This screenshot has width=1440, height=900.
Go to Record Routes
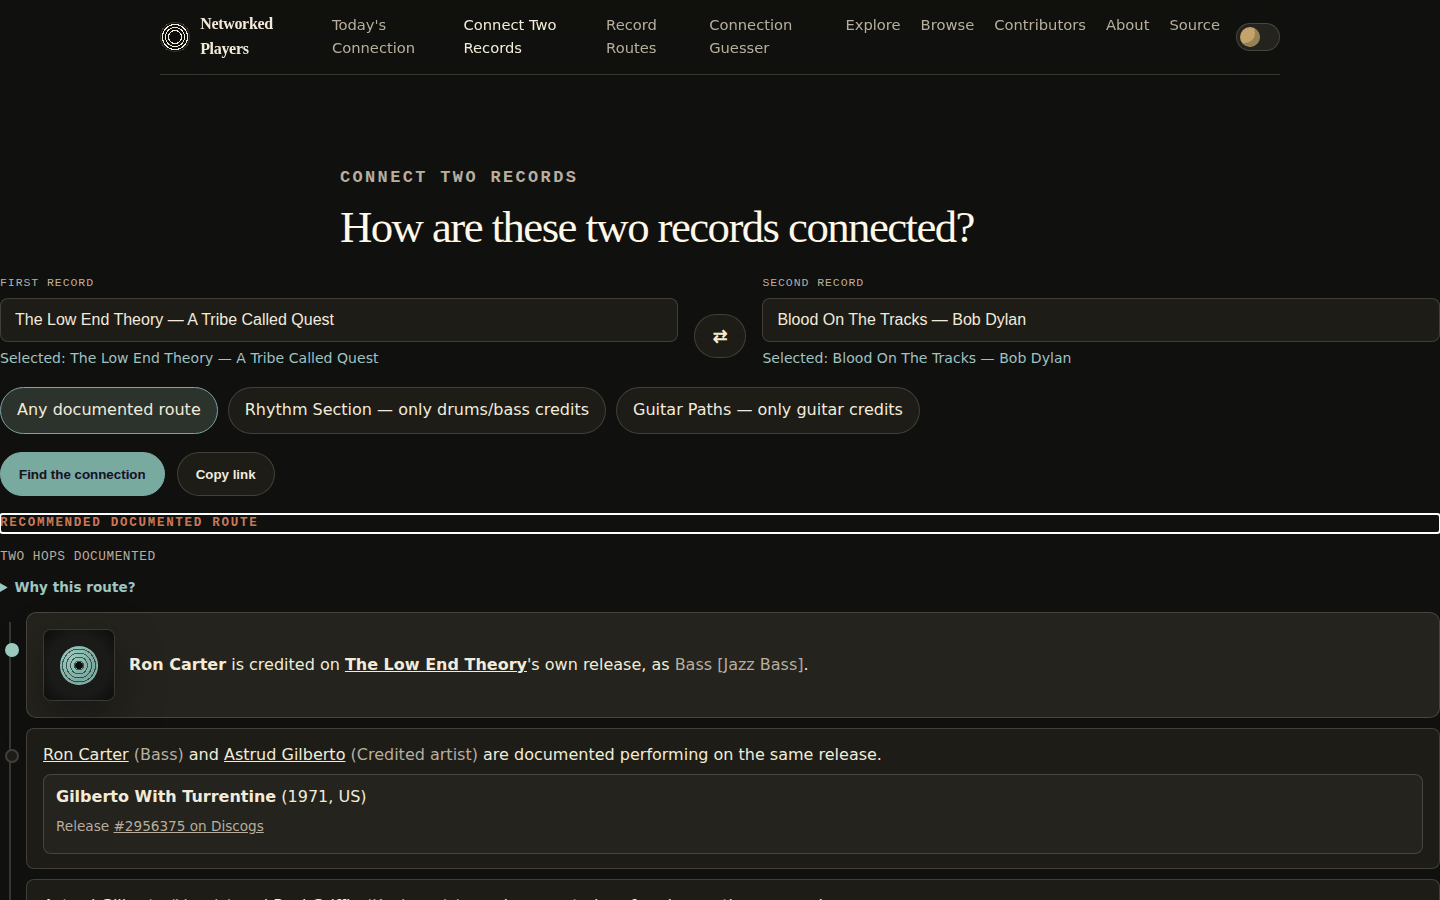(631, 36)
